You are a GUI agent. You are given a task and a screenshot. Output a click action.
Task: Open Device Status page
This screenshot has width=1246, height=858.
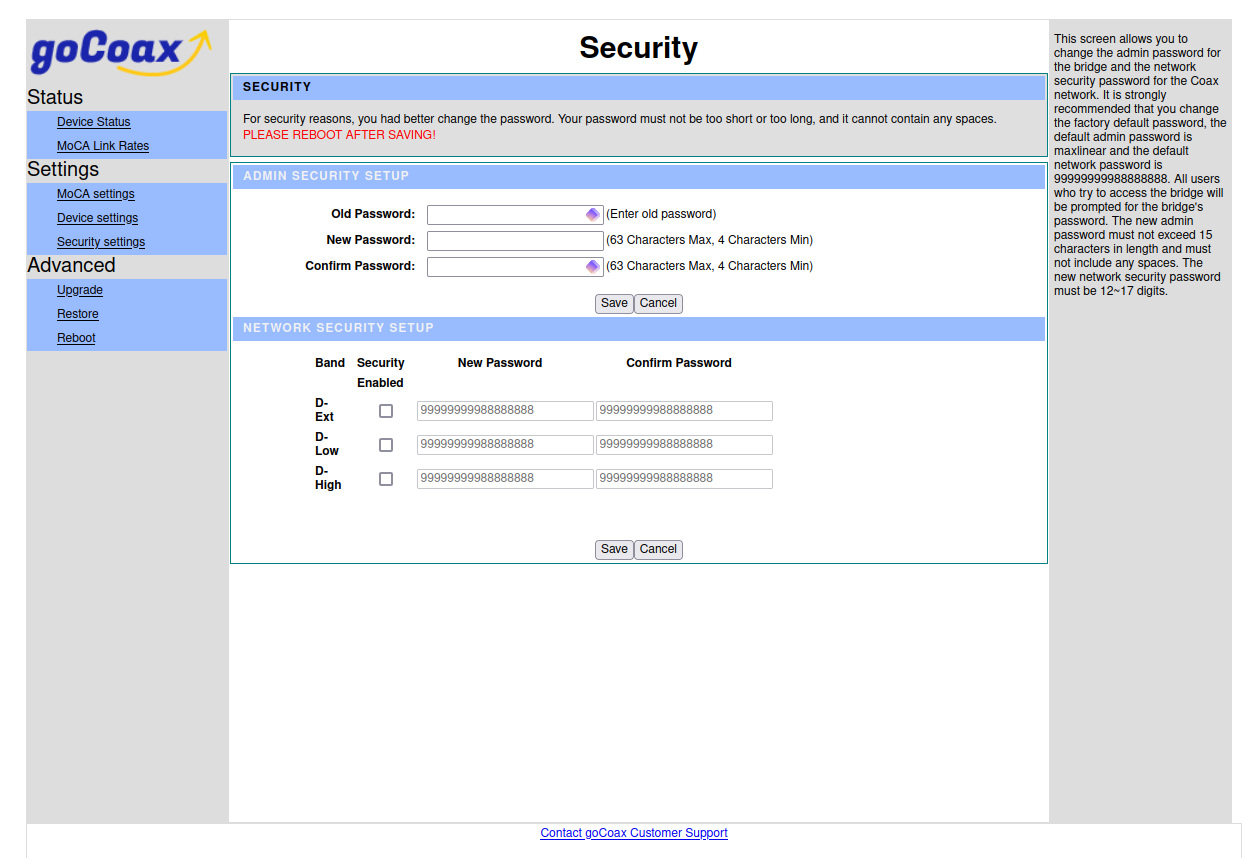point(94,122)
